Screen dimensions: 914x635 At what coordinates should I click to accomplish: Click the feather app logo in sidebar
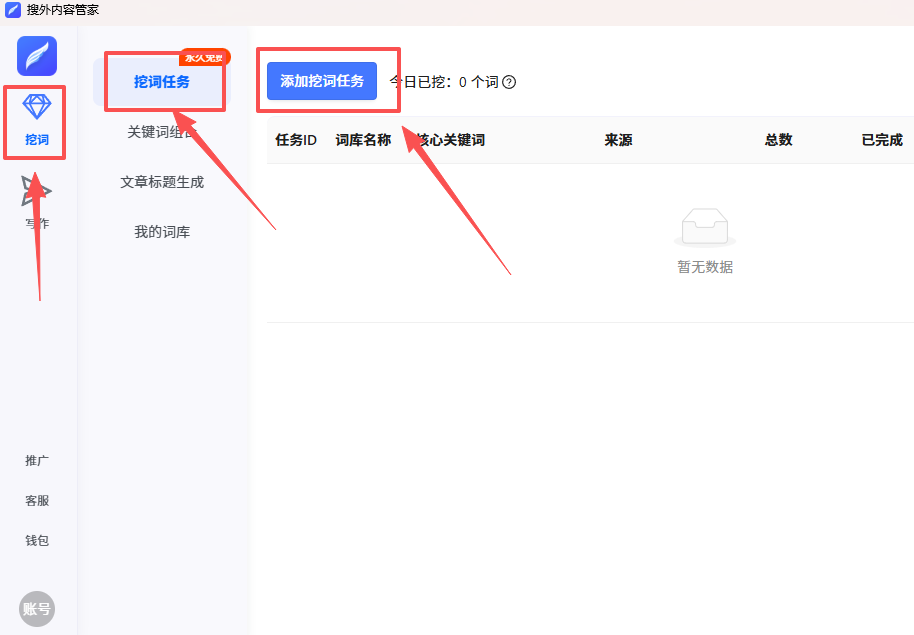37,56
